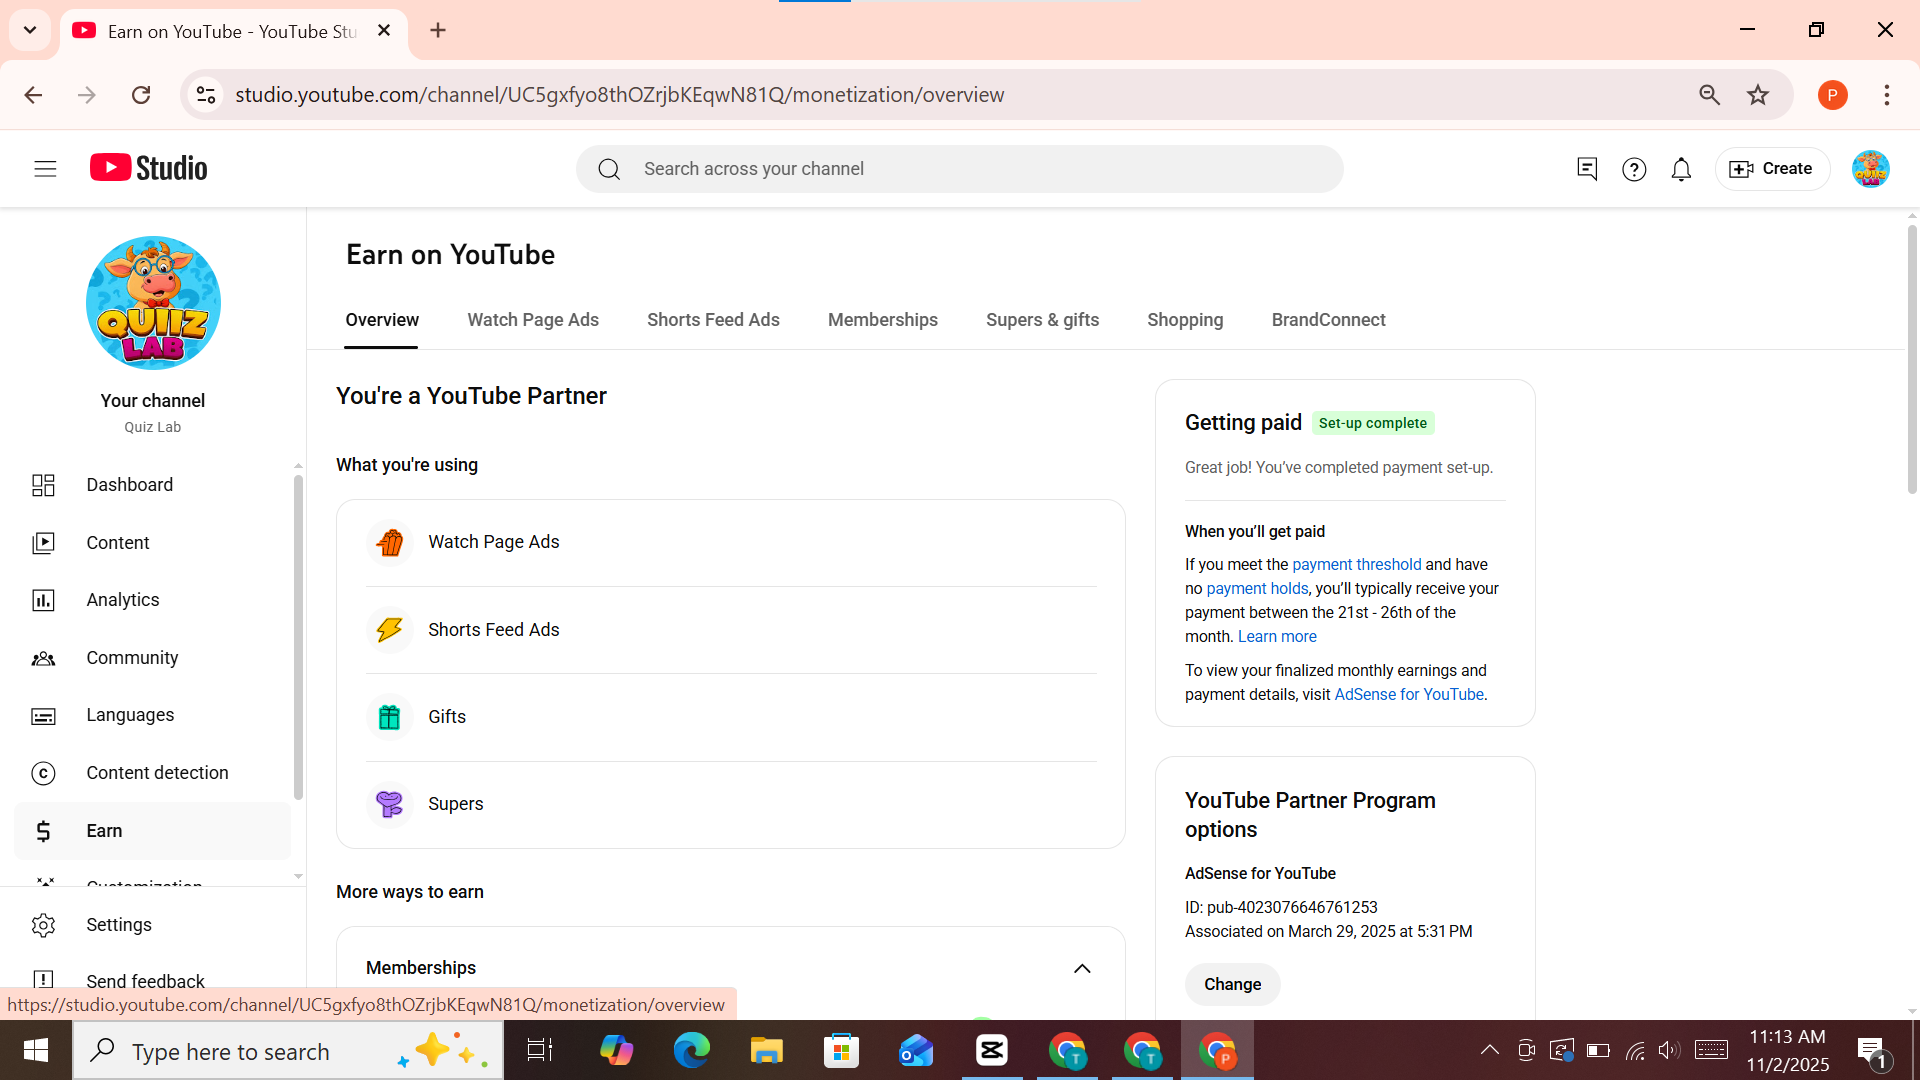
Task: Launch CapCut from the taskbar
Action: 992,1050
